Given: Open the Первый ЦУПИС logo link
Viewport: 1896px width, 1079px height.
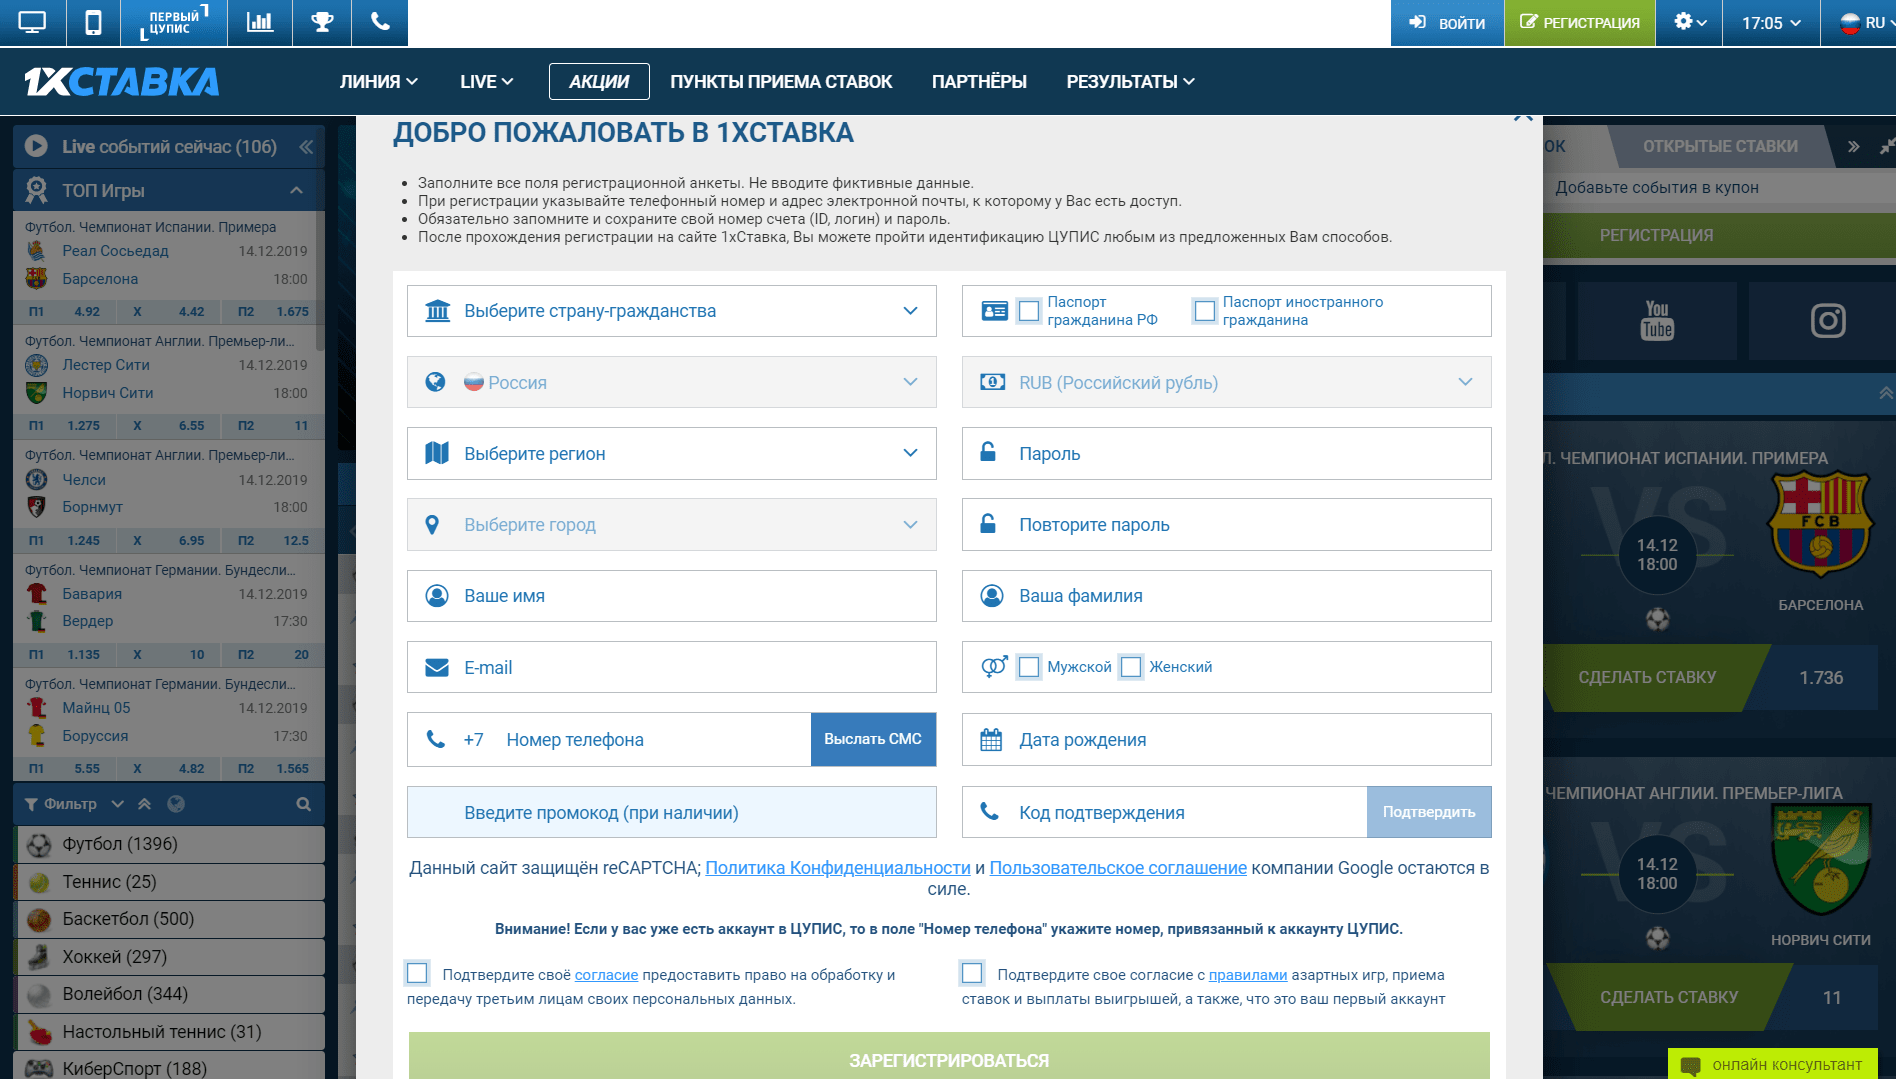Looking at the screenshot, I should (174, 22).
